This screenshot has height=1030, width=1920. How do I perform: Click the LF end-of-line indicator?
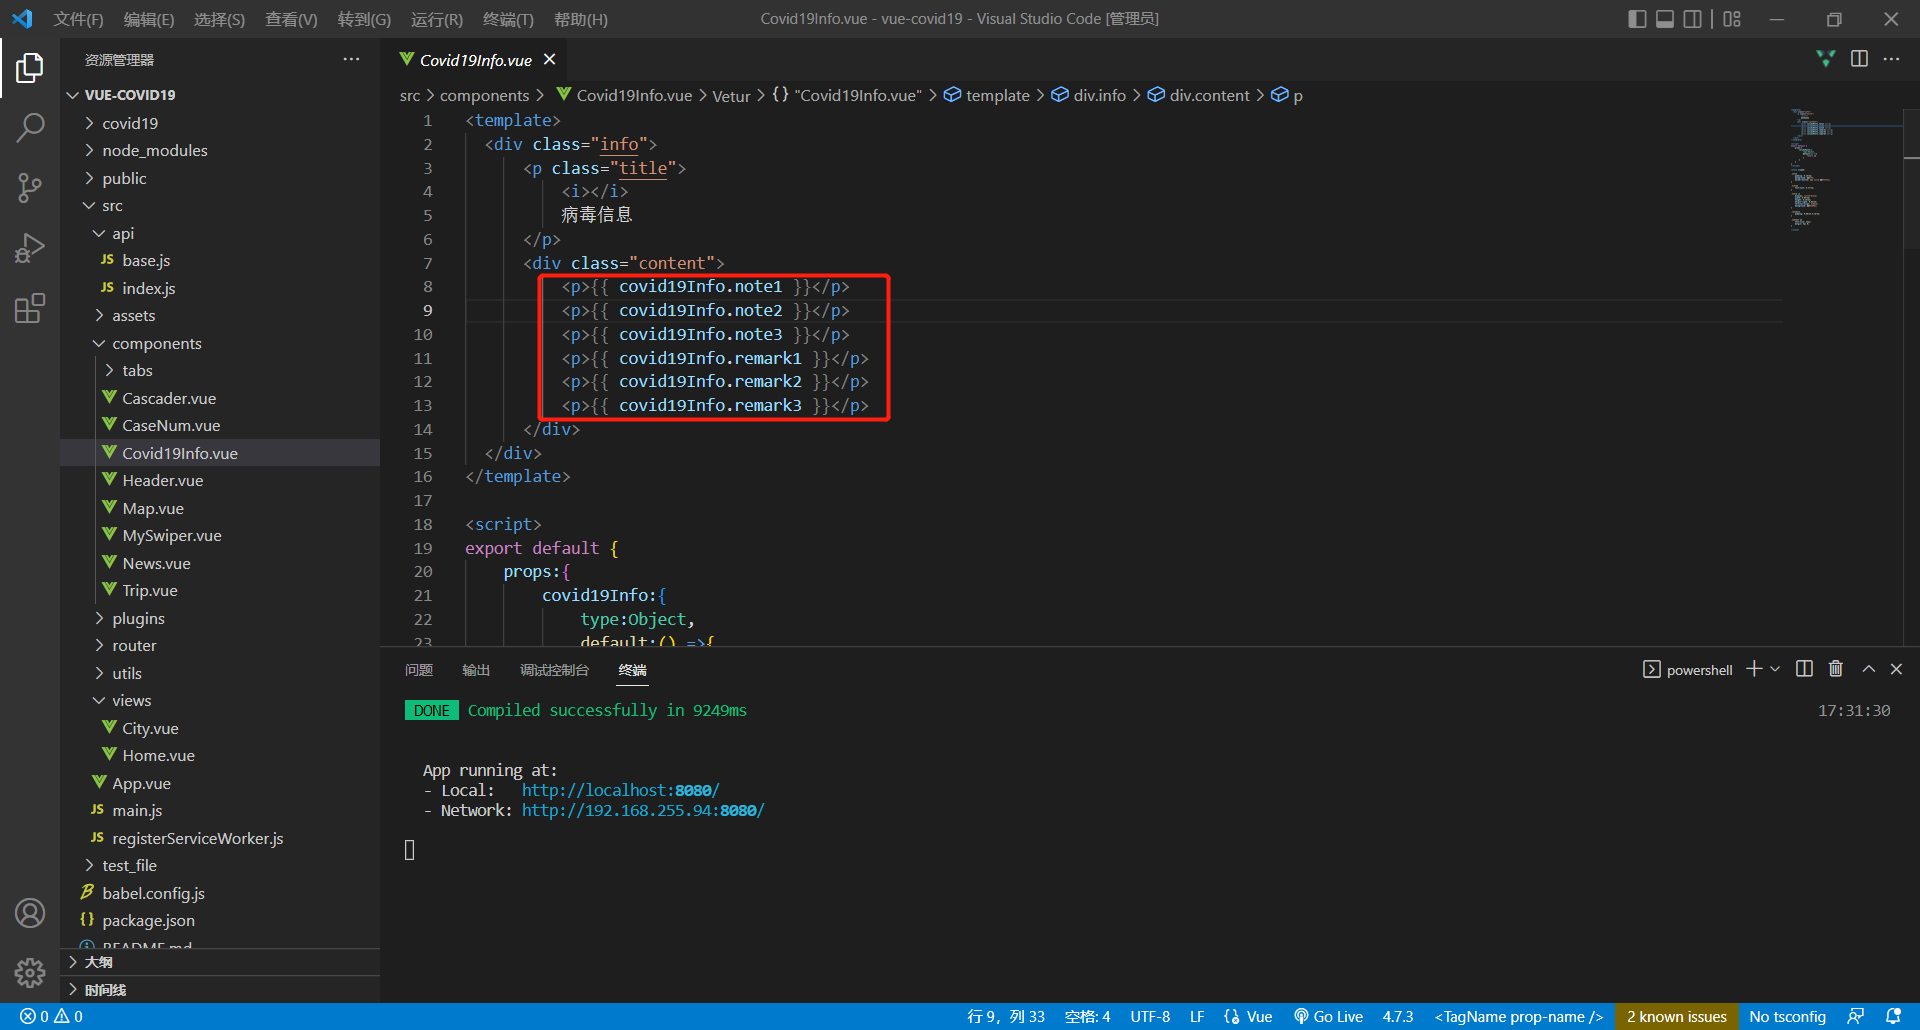point(1197,1016)
